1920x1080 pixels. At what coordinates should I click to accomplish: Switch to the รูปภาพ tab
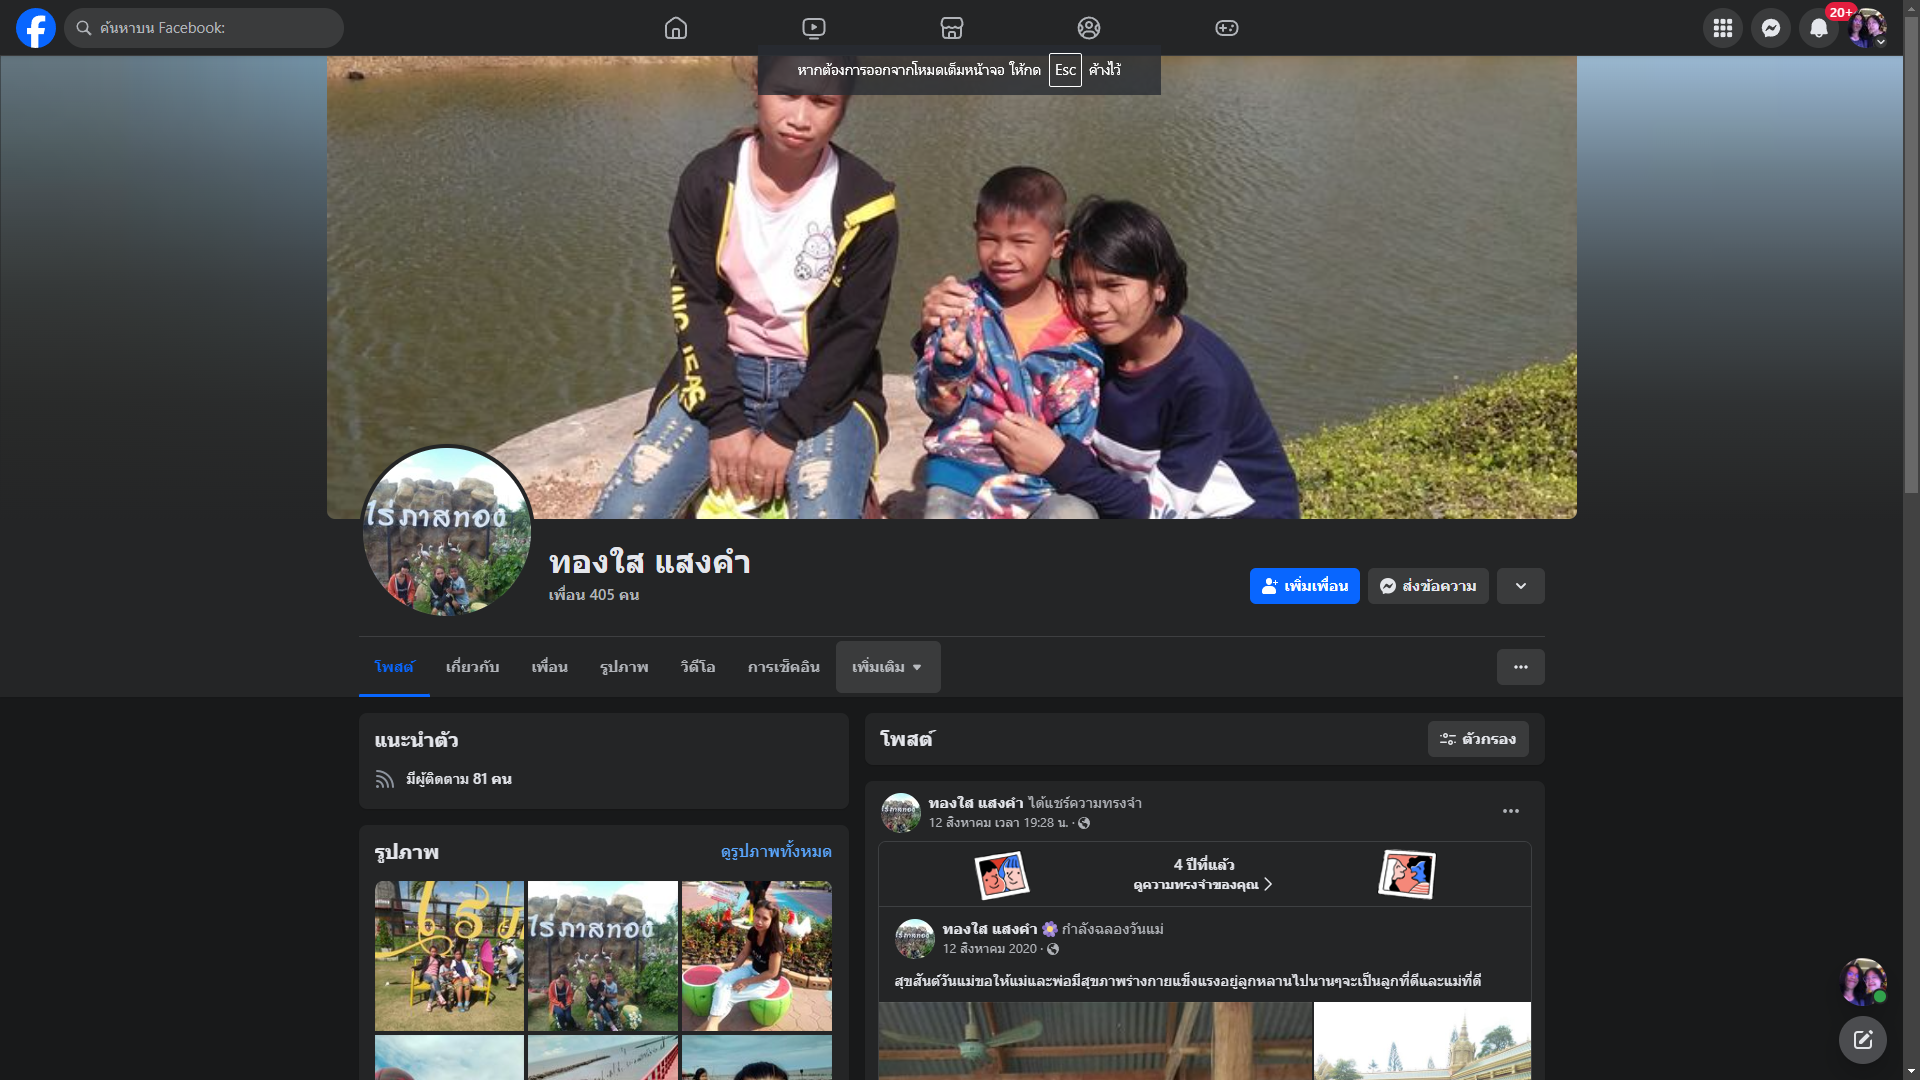tap(624, 667)
